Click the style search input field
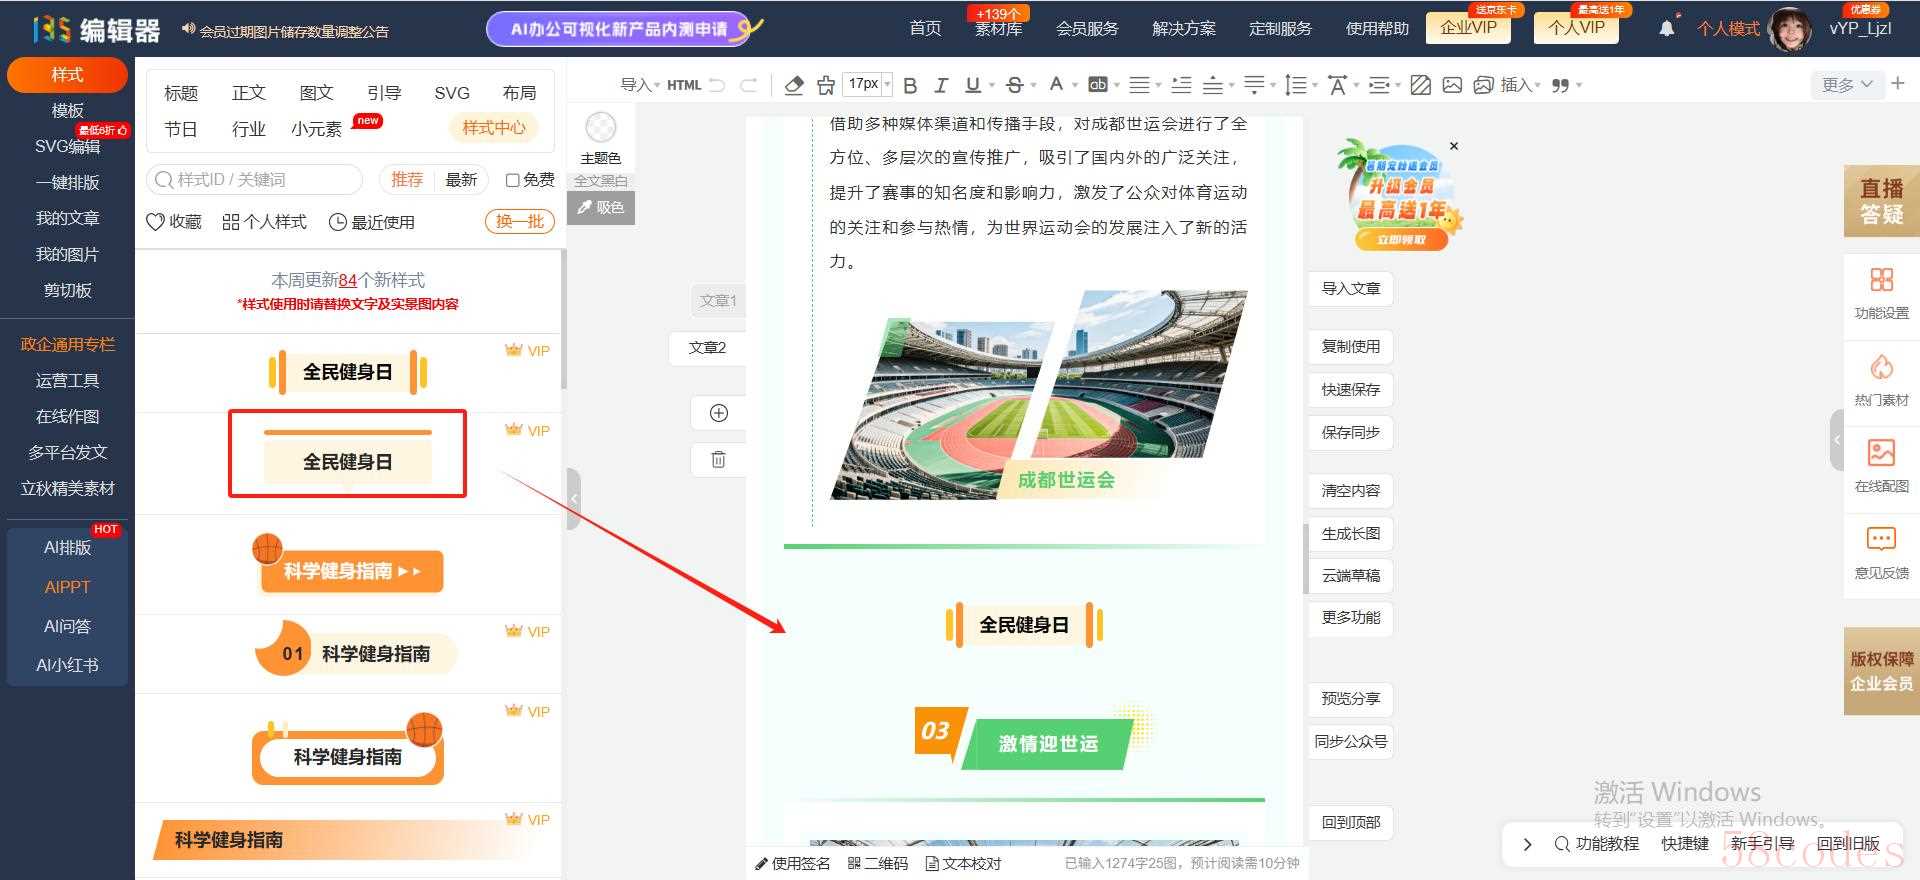Viewport: 1920px width, 880px height. tap(255, 180)
